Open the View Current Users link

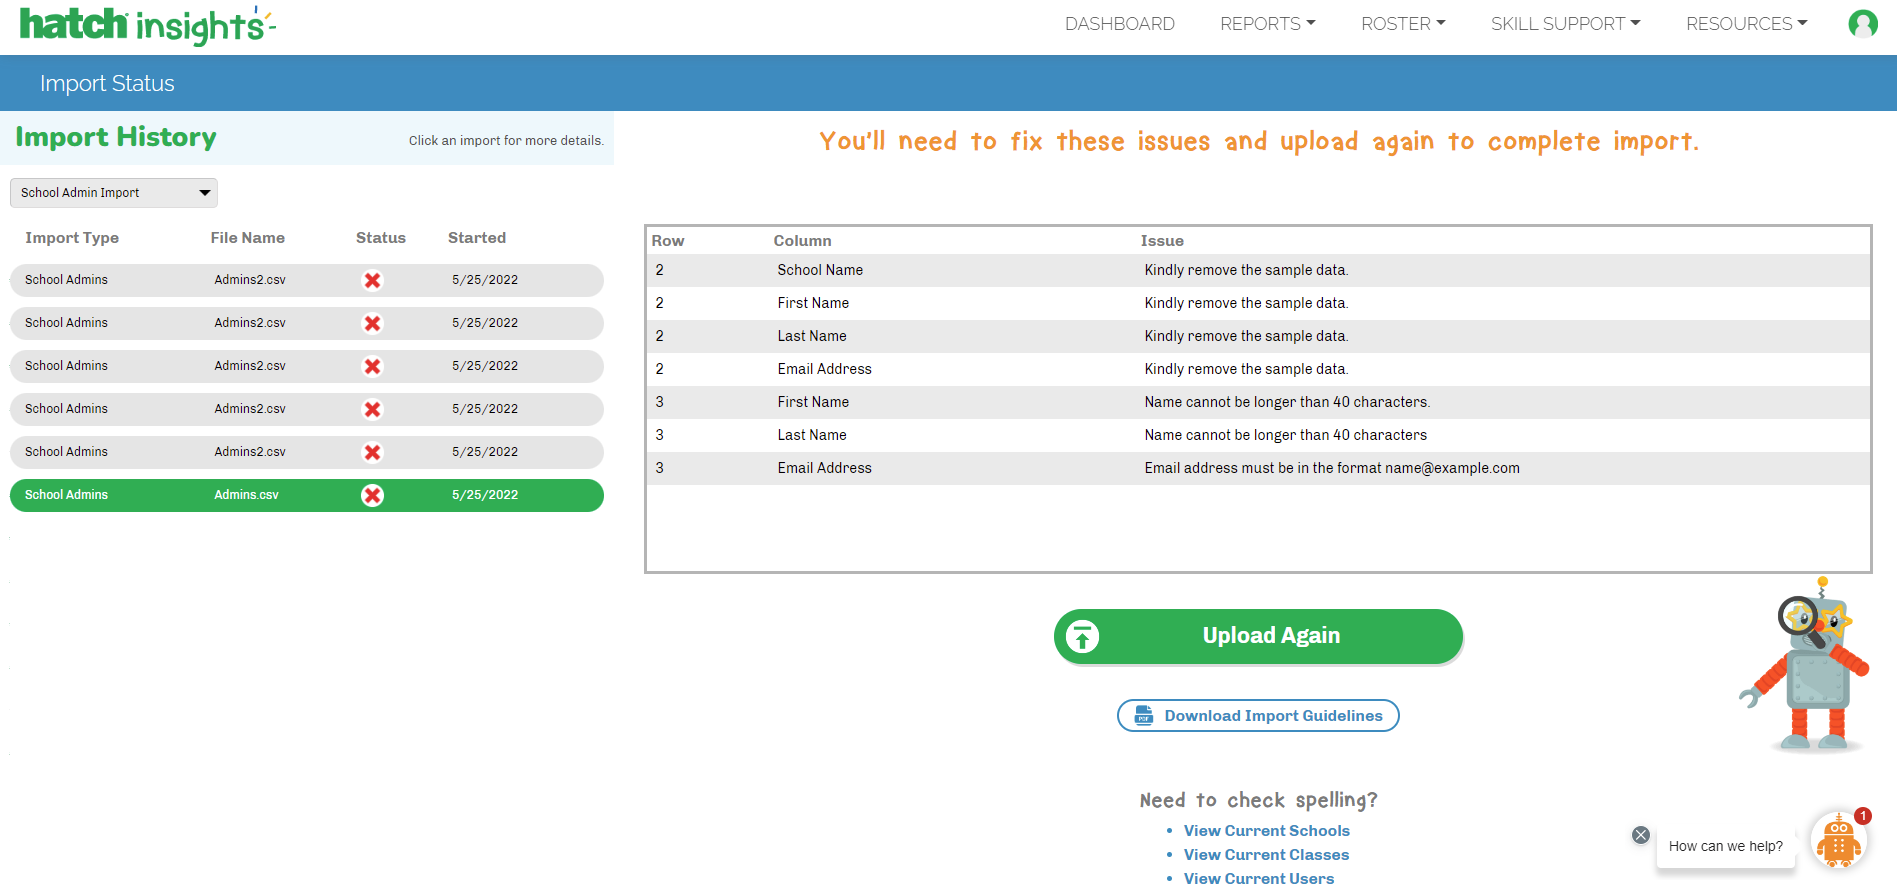point(1258,879)
